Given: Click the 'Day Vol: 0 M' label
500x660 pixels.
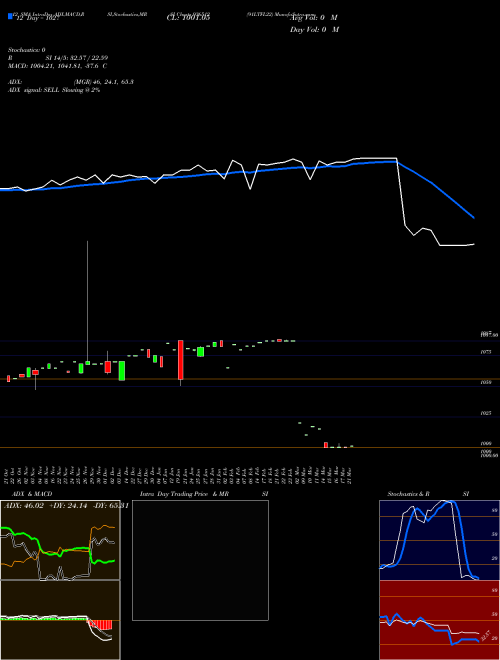Looking at the screenshot, I should 314,30.
